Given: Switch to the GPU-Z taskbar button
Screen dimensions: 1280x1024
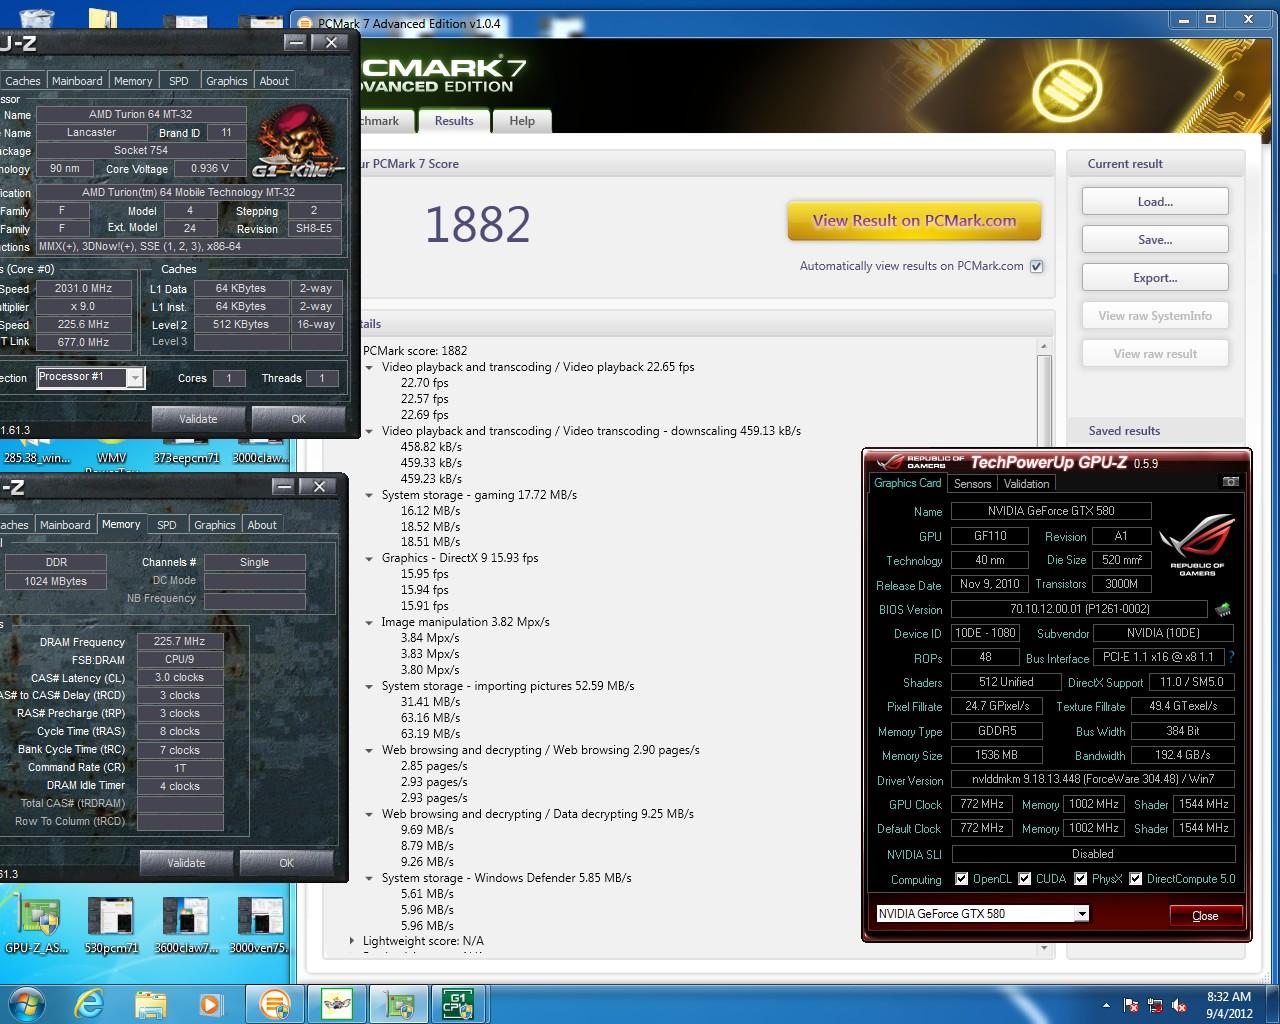Looking at the screenshot, I should point(398,1003).
